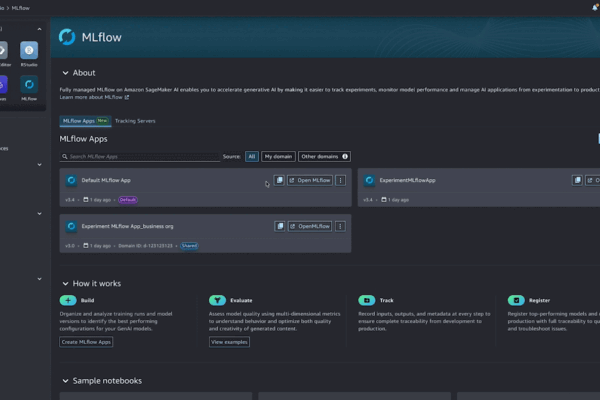Open the RStudio app icon in sidebar

29,50
